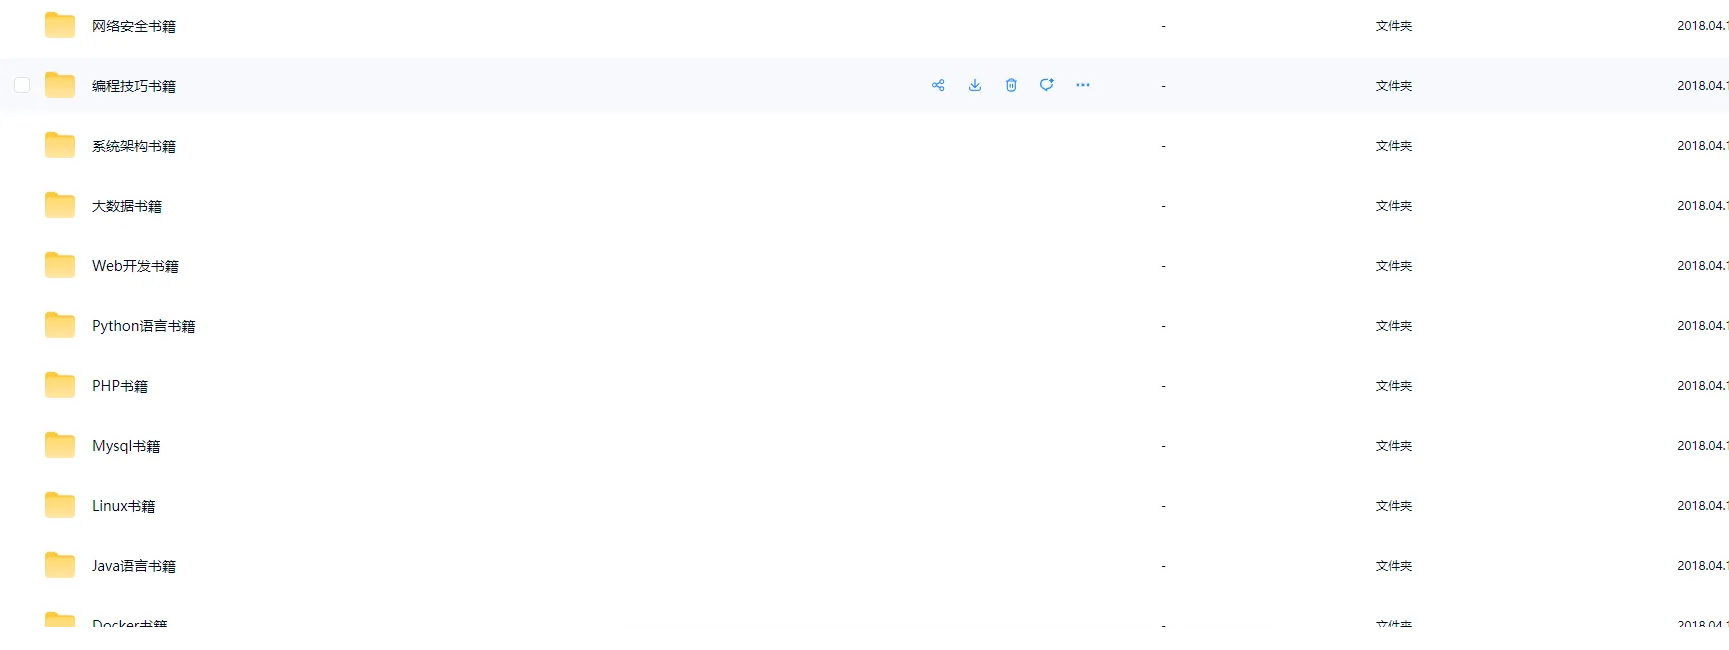The width and height of the screenshot is (1729, 650).
Task: Open the 网络安全书籍 folder name
Action: tap(134, 26)
